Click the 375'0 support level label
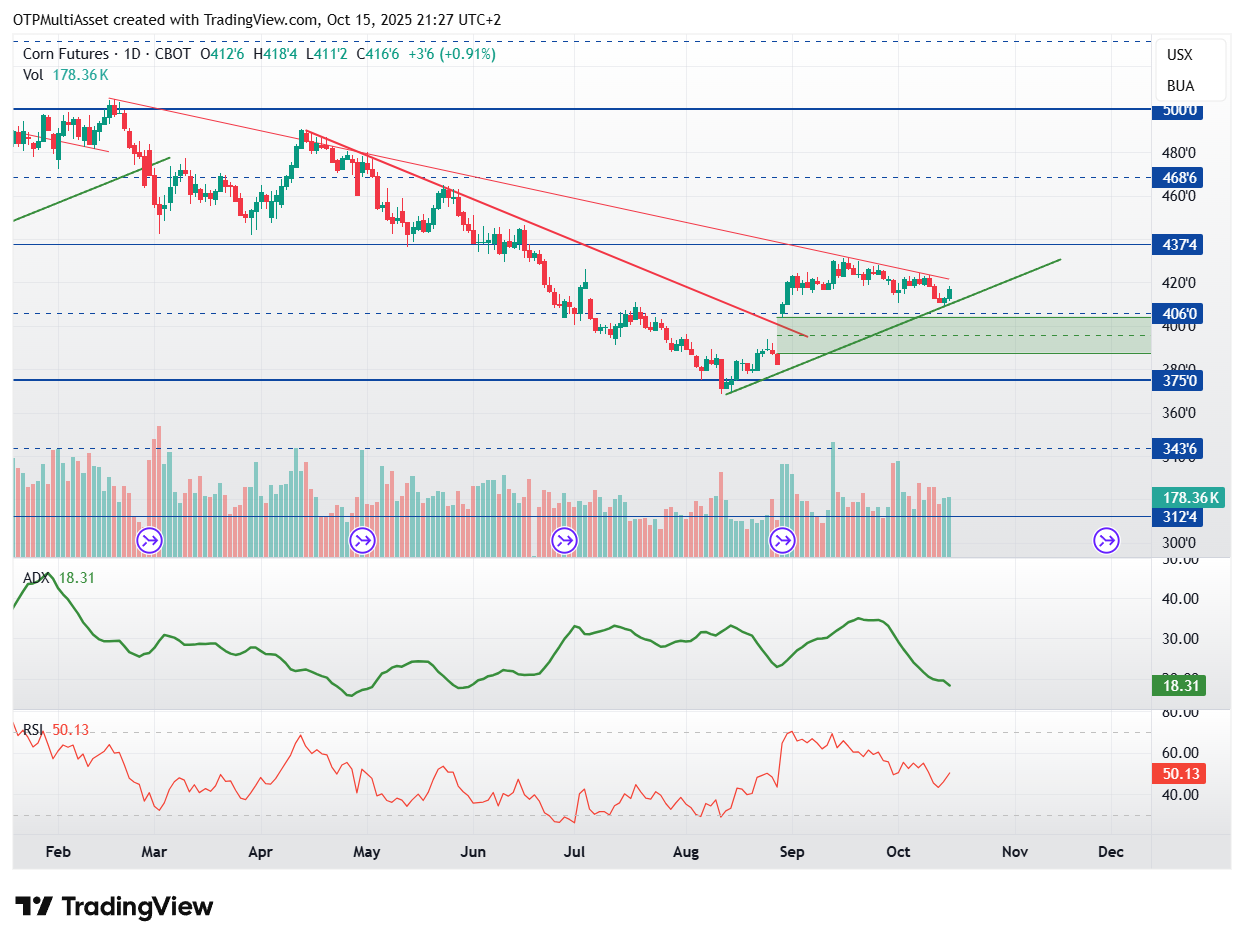1244x944 pixels. tap(1180, 381)
